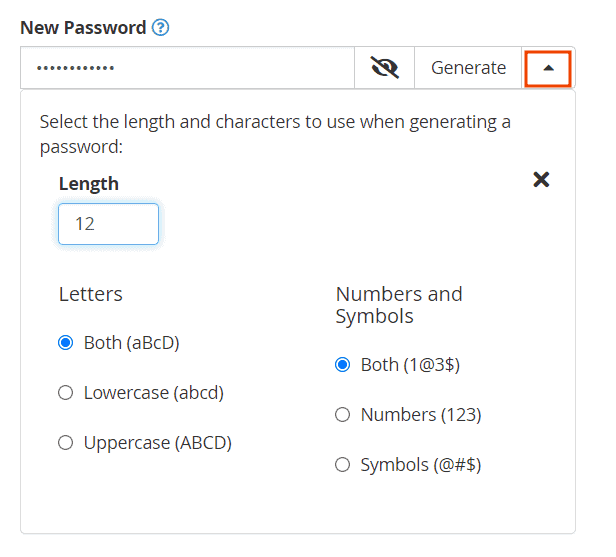Click the bold Length label

click(x=89, y=184)
